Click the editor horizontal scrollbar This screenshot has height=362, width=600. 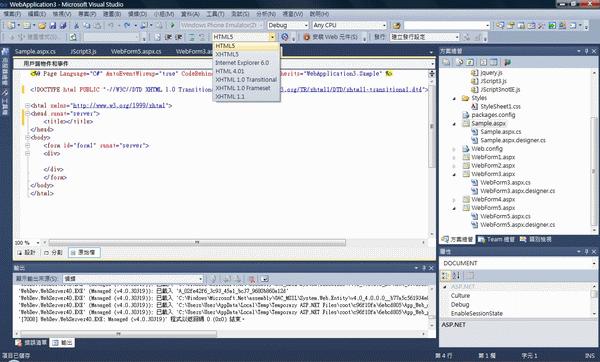click(x=197, y=243)
